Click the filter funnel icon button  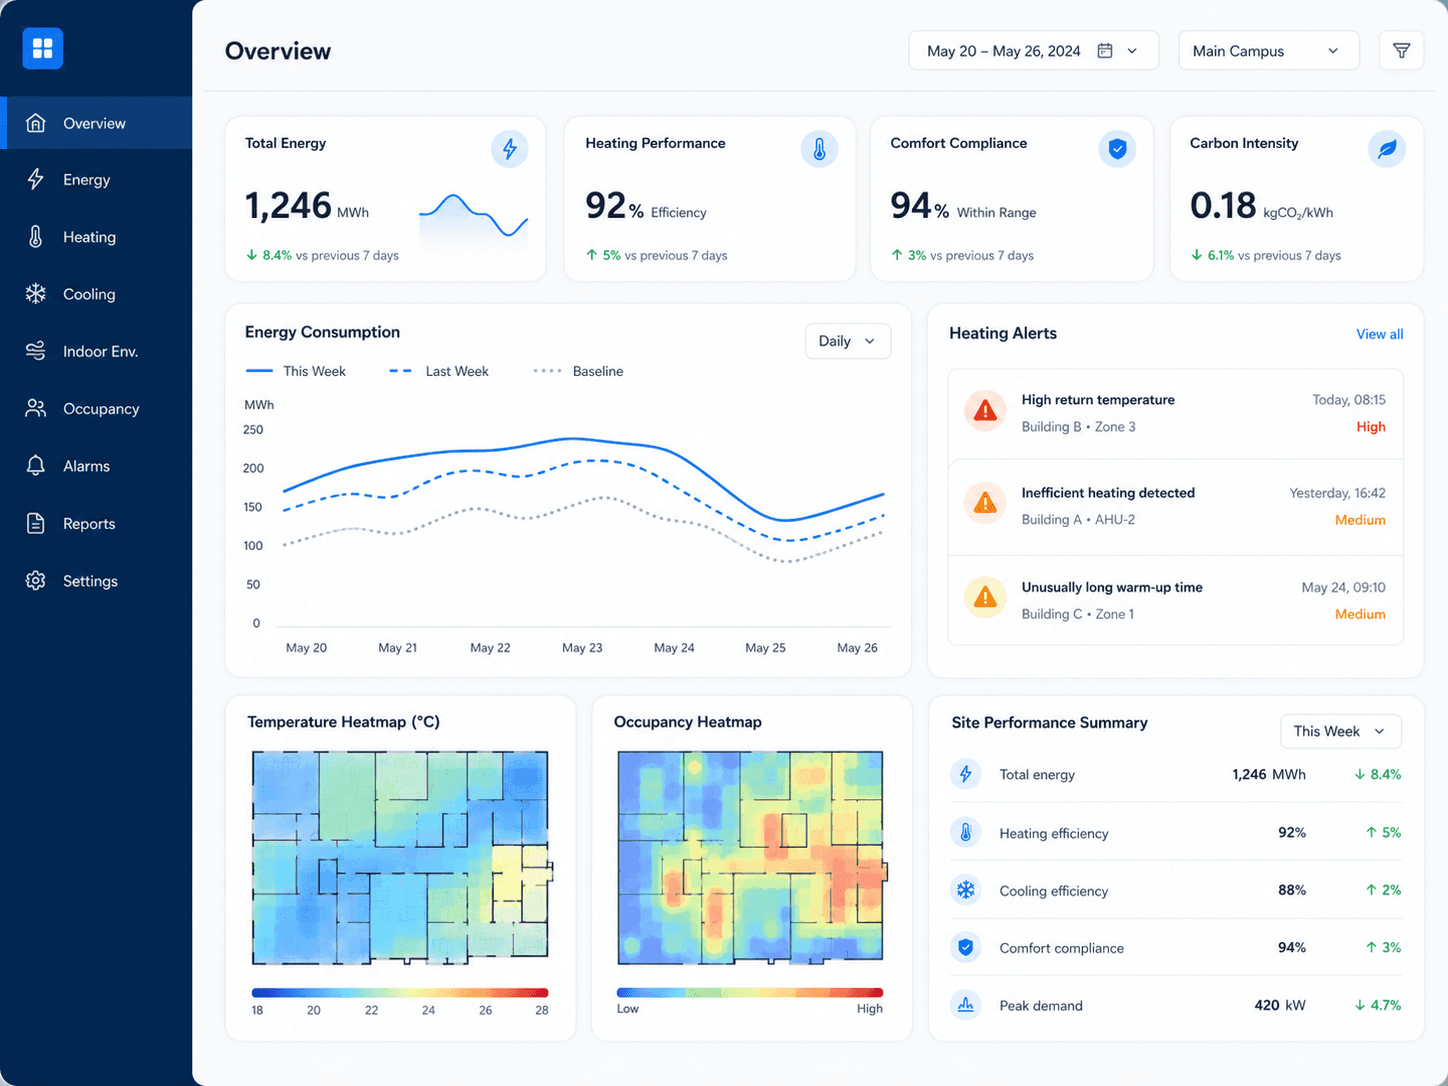1401,51
